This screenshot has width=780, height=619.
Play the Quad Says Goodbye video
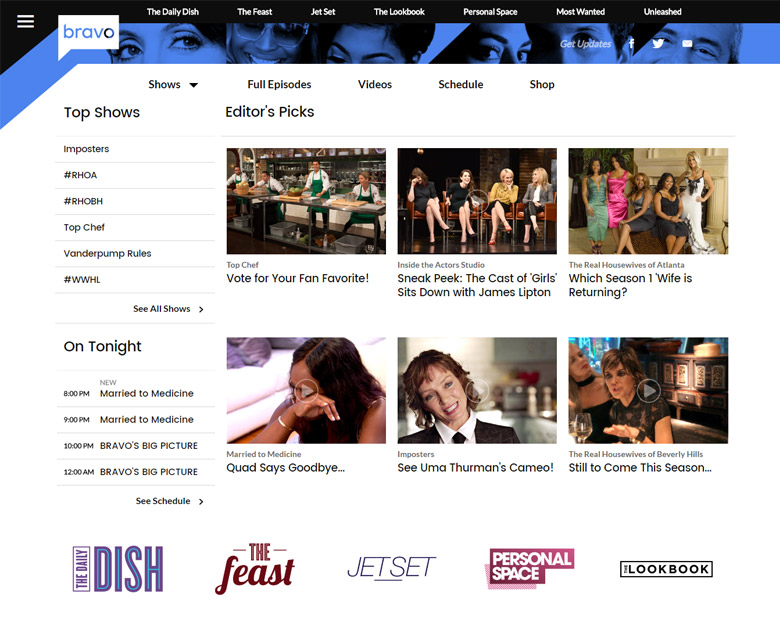pos(306,390)
